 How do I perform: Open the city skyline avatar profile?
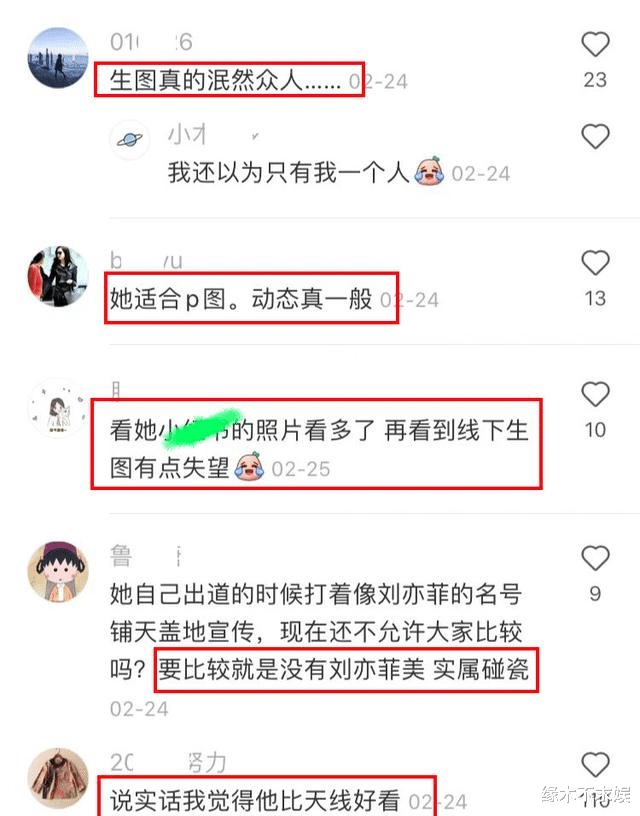(58, 58)
